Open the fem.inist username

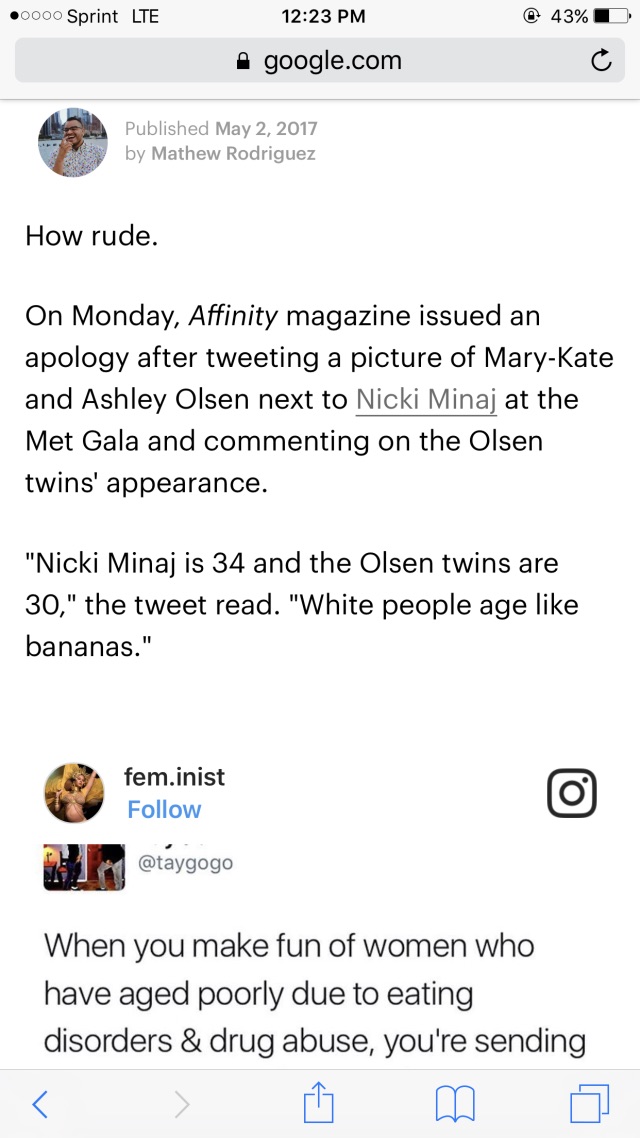click(175, 776)
